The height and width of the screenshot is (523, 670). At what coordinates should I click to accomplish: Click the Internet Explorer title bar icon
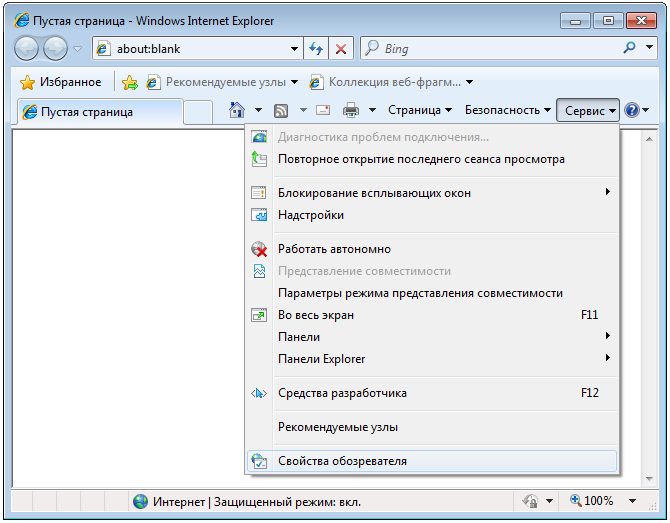pos(21,21)
